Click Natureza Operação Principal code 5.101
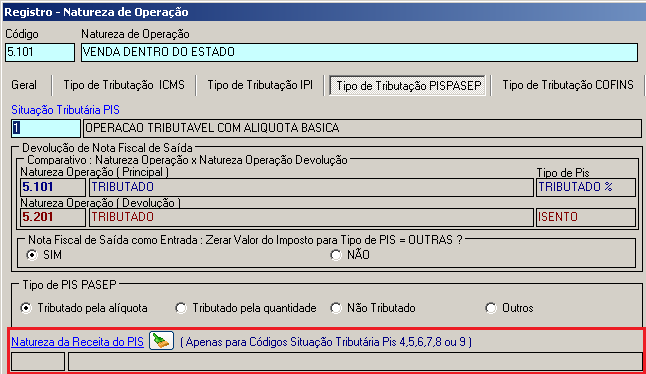 point(53,187)
